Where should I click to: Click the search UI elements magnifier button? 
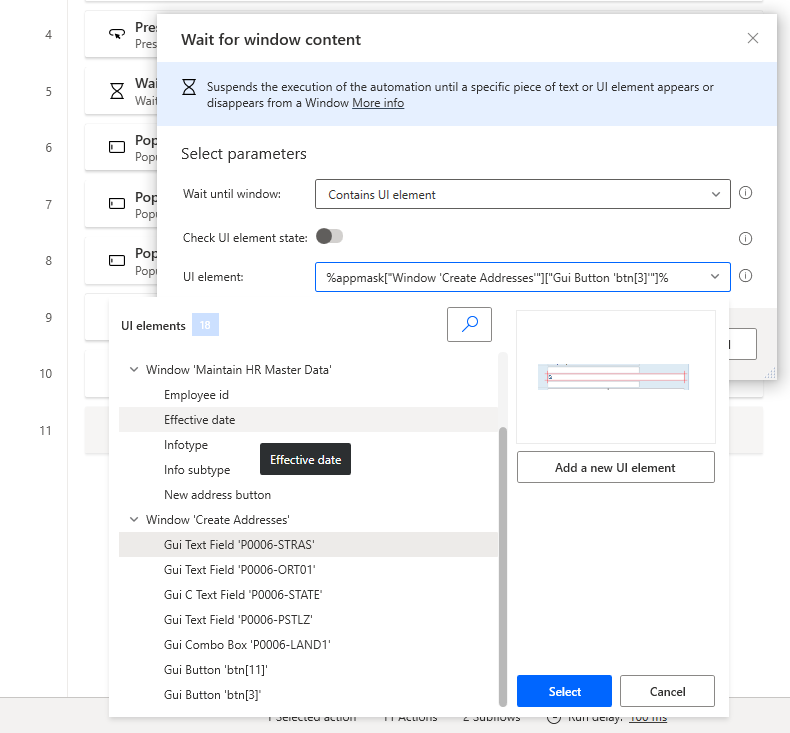tap(469, 324)
